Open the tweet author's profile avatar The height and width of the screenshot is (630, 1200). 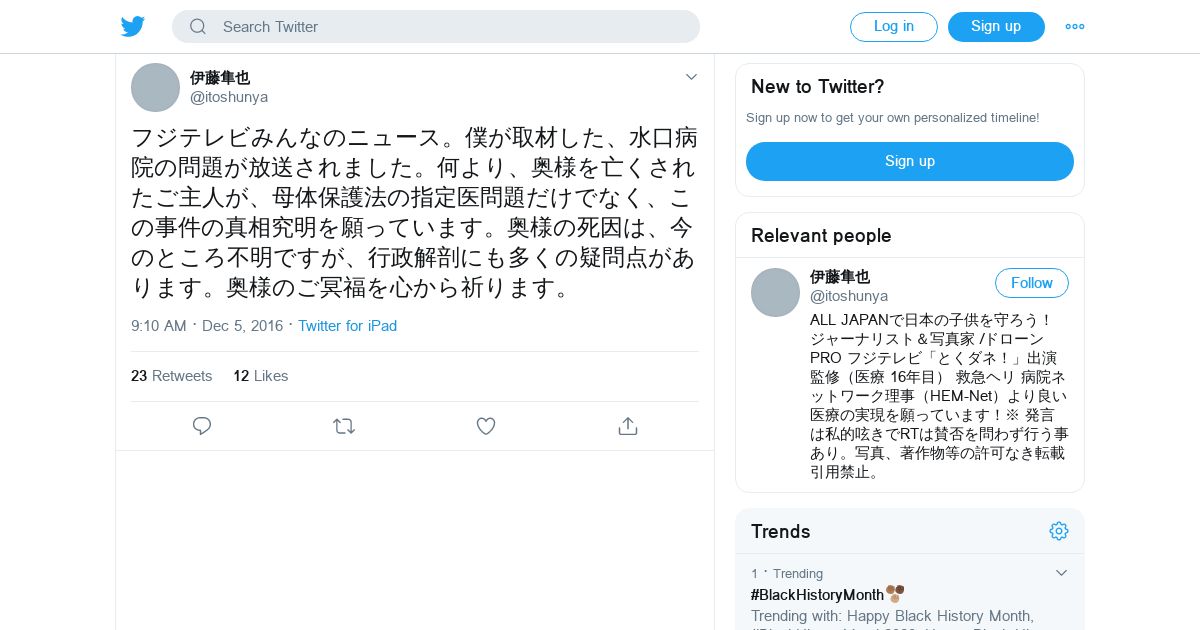(155, 87)
